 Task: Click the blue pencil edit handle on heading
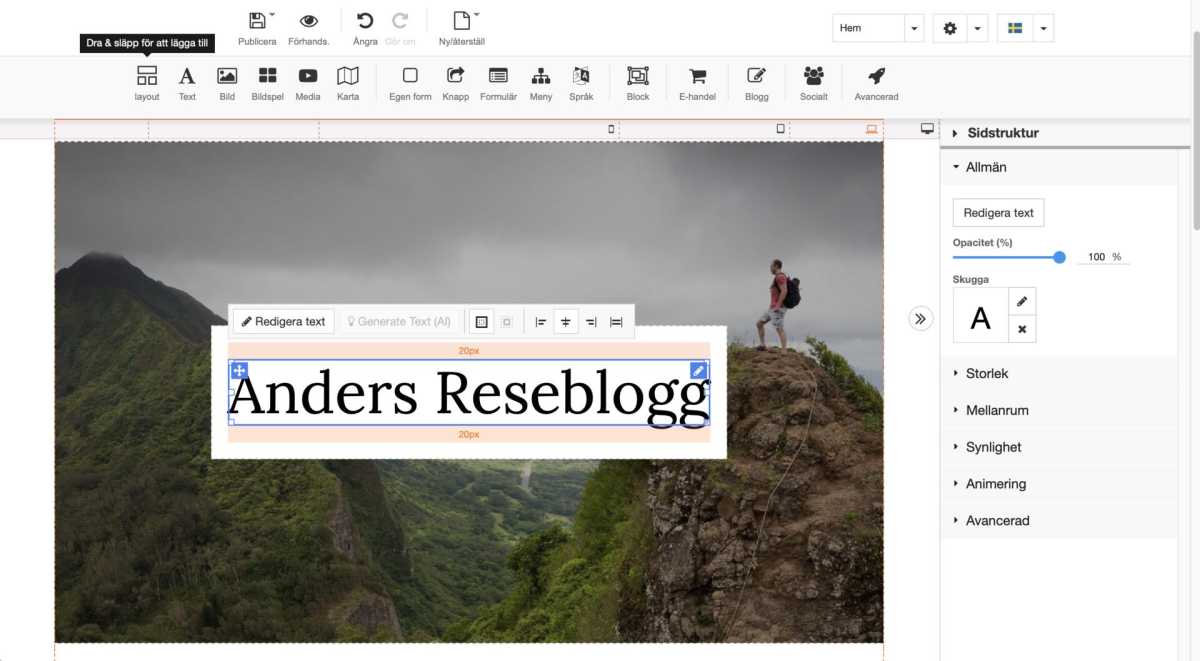[698, 371]
